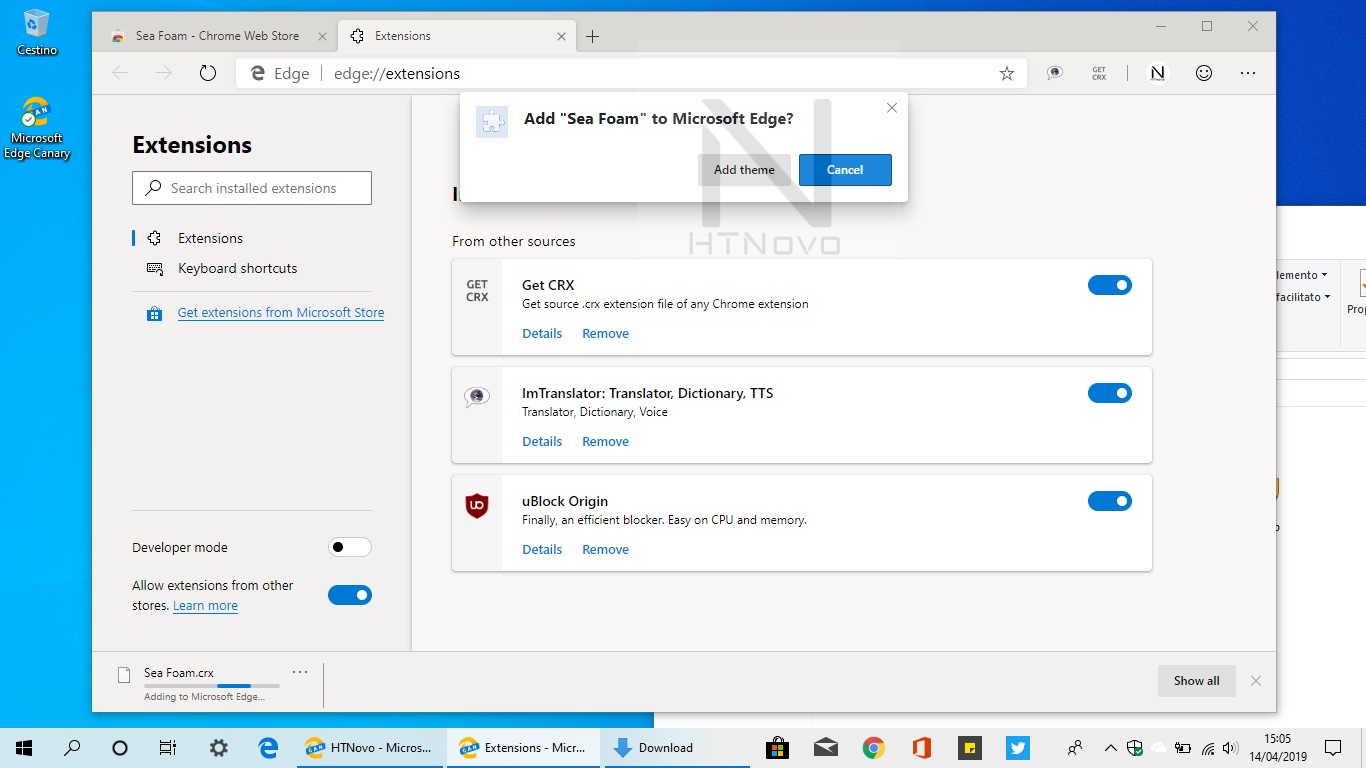Click the Extensions sidebar icon
The width and height of the screenshot is (1366, 768).
tap(155, 238)
